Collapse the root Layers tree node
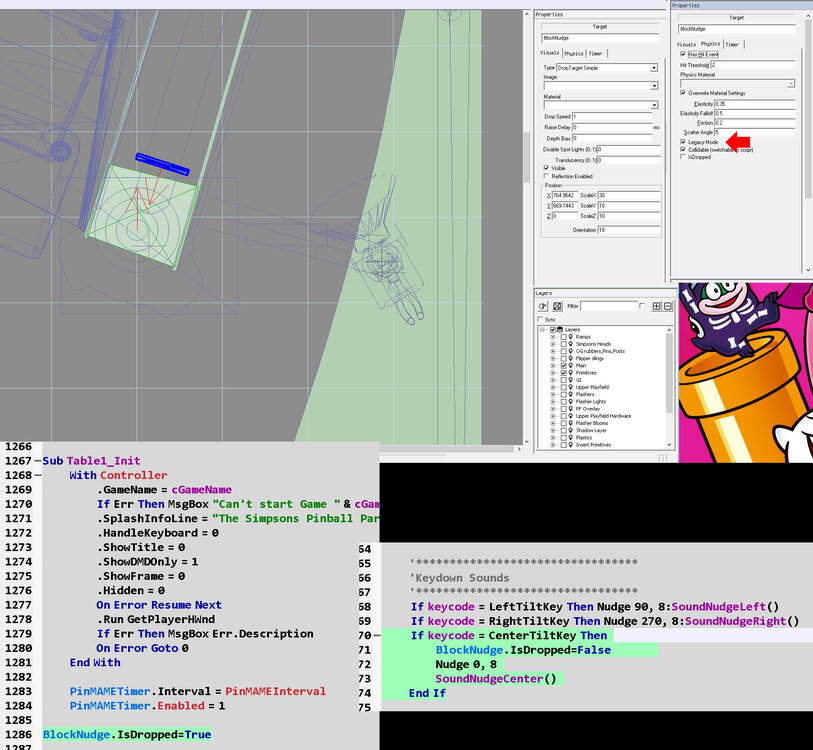Image resolution: width=813 pixels, height=750 pixels. click(542, 329)
